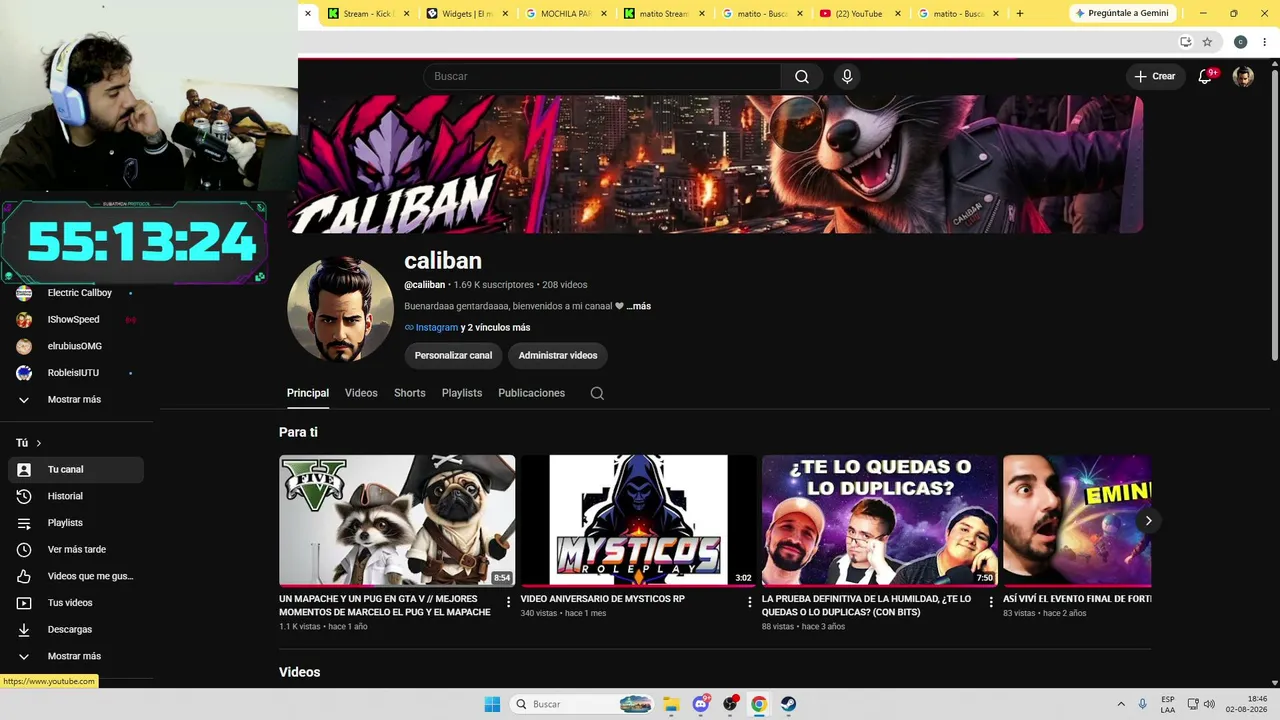Switch to the Publicaciones tab
This screenshot has width=1280, height=720.
[532, 393]
